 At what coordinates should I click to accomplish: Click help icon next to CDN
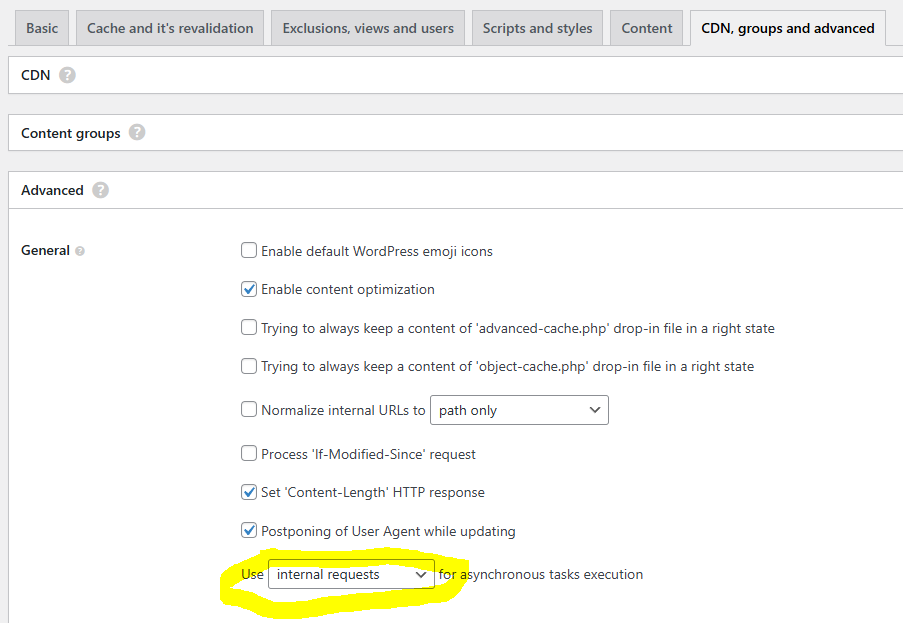click(67, 75)
